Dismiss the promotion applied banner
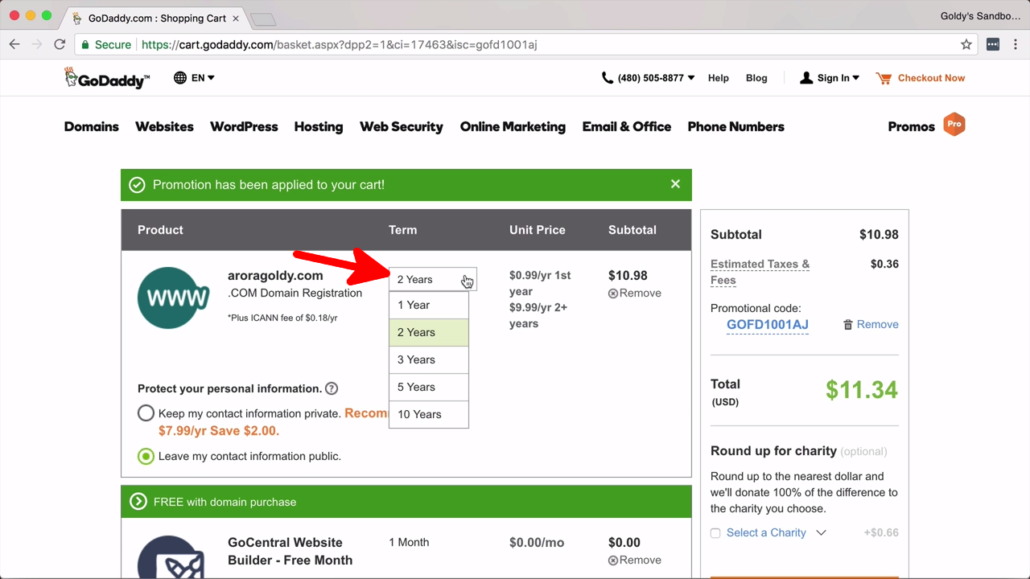The height and width of the screenshot is (579, 1030). (675, 184)
